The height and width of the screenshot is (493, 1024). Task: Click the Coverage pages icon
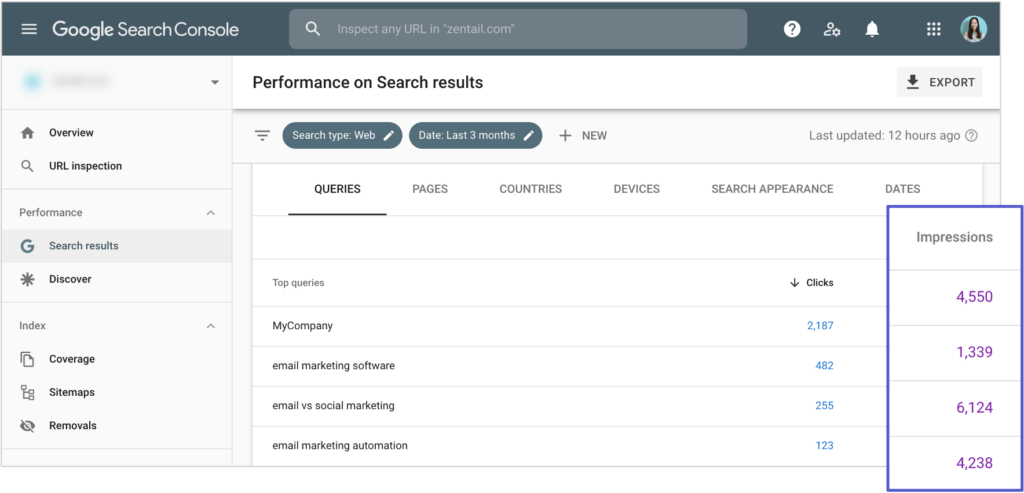pyautogui.click(x=27, y=359)
